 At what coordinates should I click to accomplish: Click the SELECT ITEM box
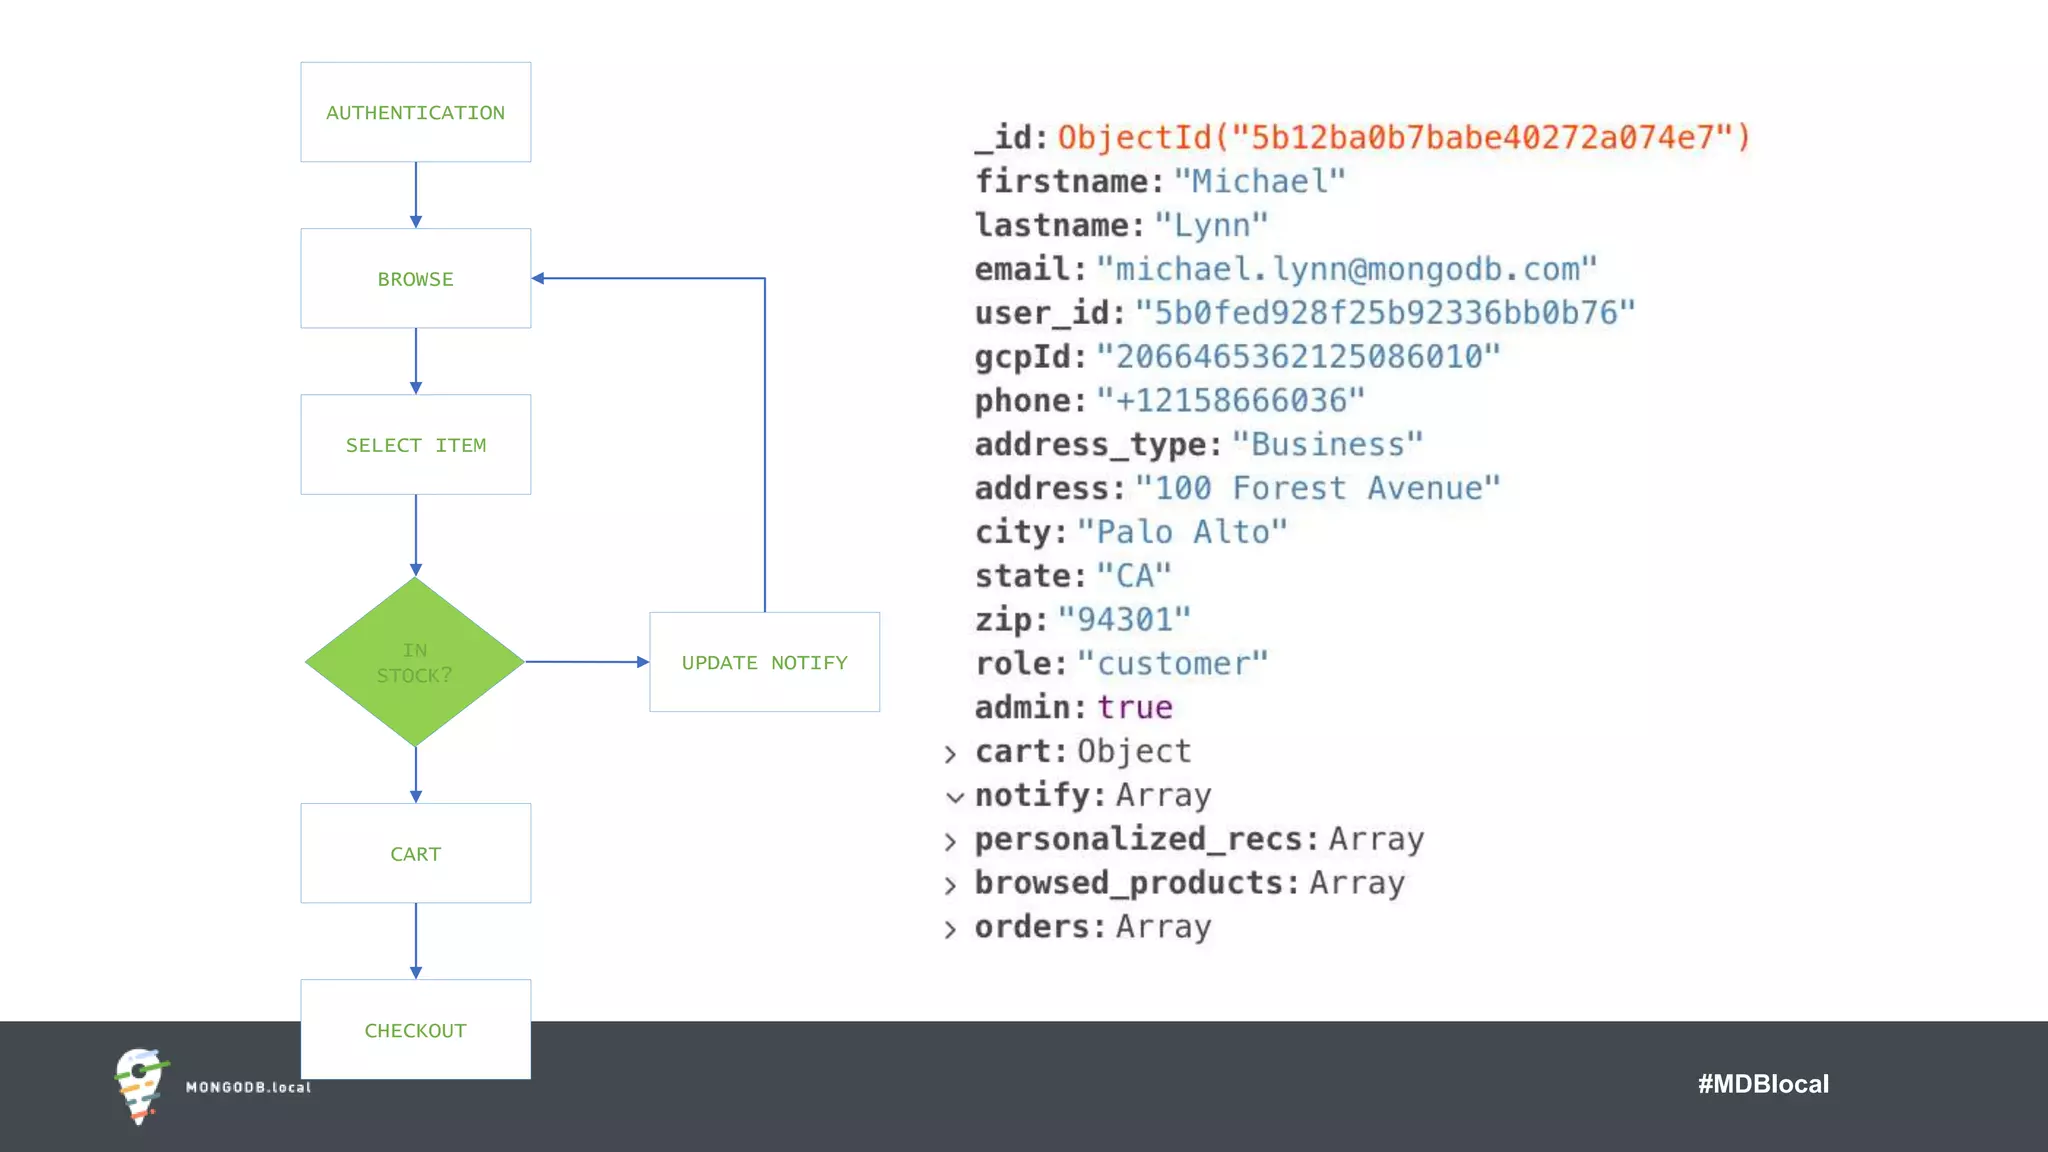click(415, 444)
